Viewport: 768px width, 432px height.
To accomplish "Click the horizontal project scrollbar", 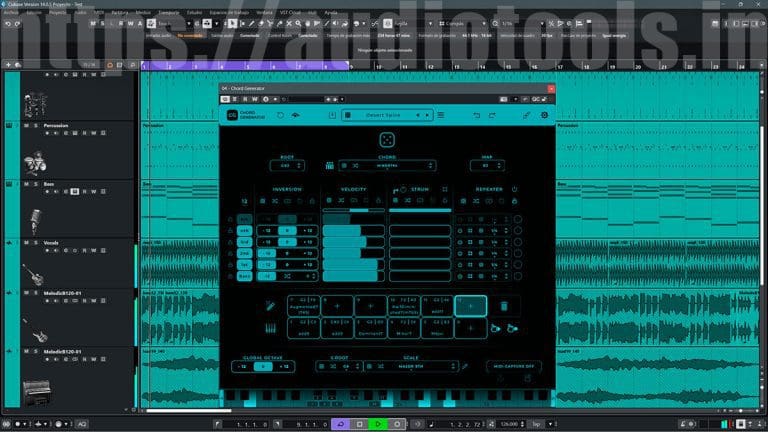I will tap(189, 410).
